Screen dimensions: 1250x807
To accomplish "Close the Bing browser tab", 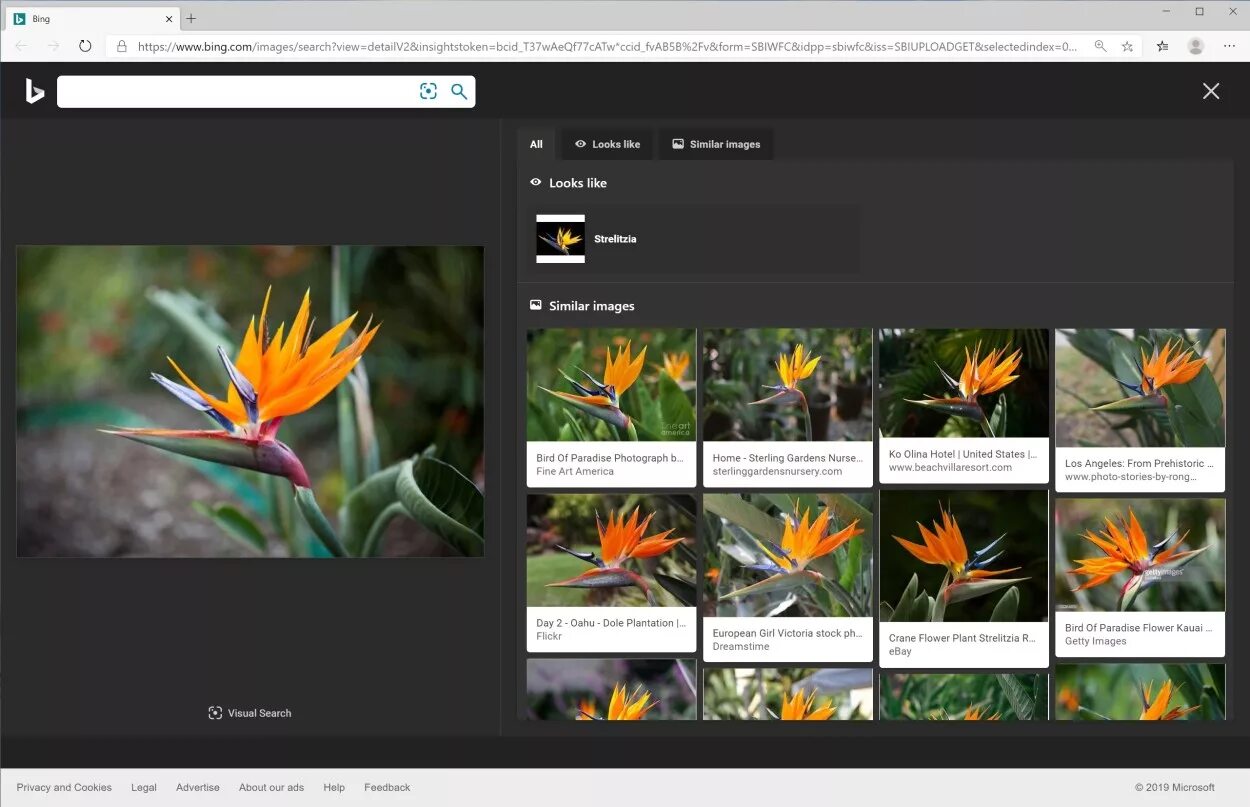I will coord(167,18).
